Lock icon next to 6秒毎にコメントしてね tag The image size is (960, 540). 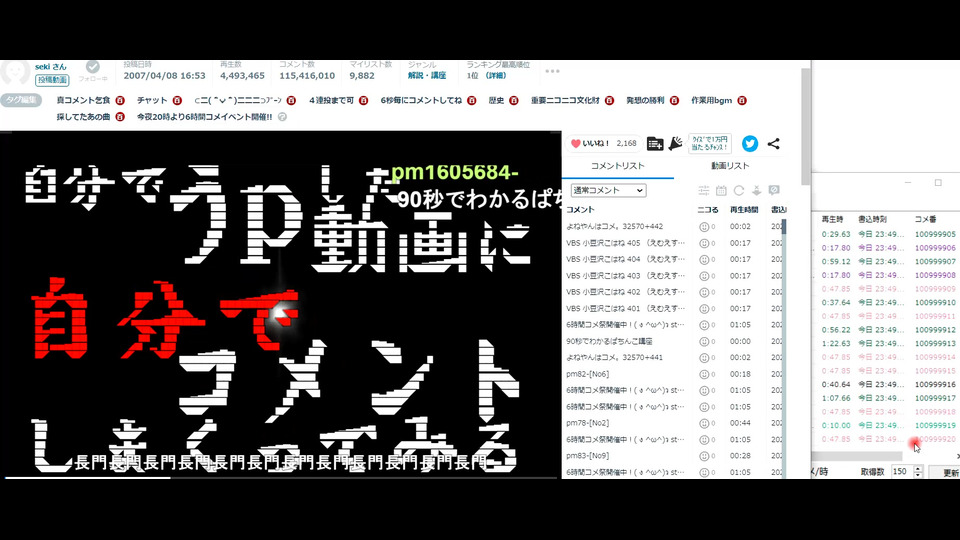471,100
